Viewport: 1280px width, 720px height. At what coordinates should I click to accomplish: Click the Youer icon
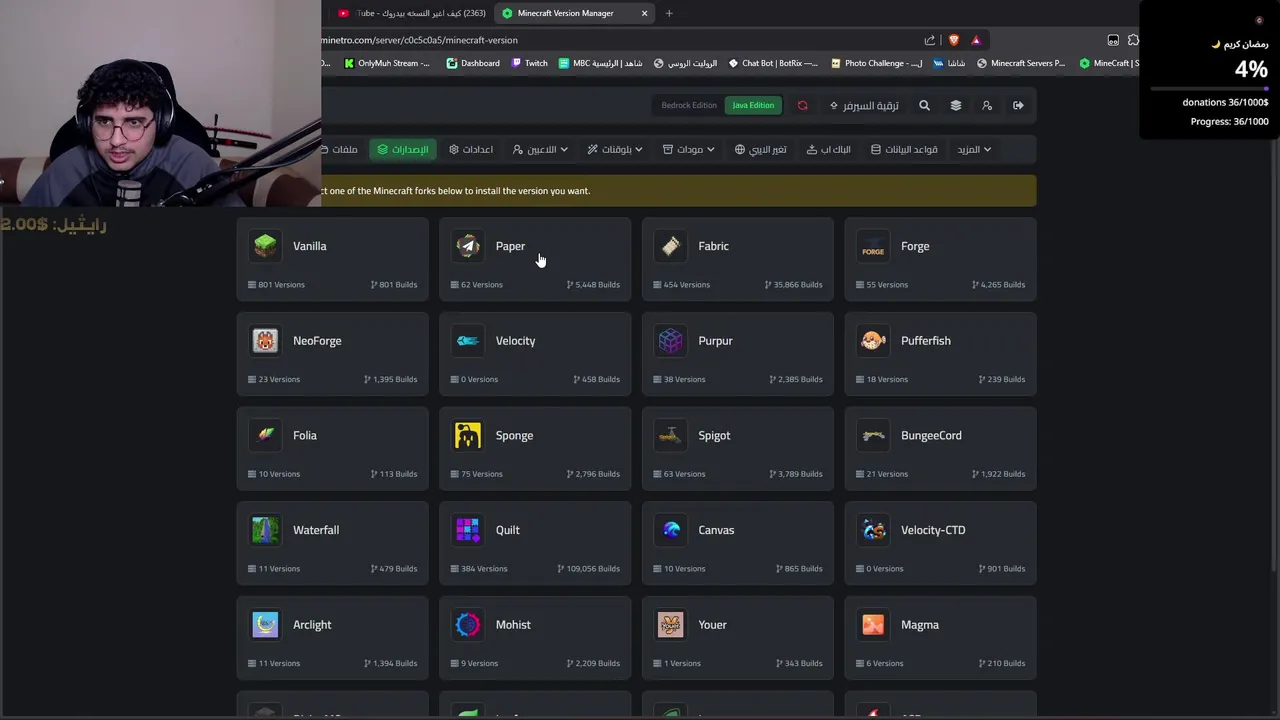pyautogui.click(x=671, y=625)
